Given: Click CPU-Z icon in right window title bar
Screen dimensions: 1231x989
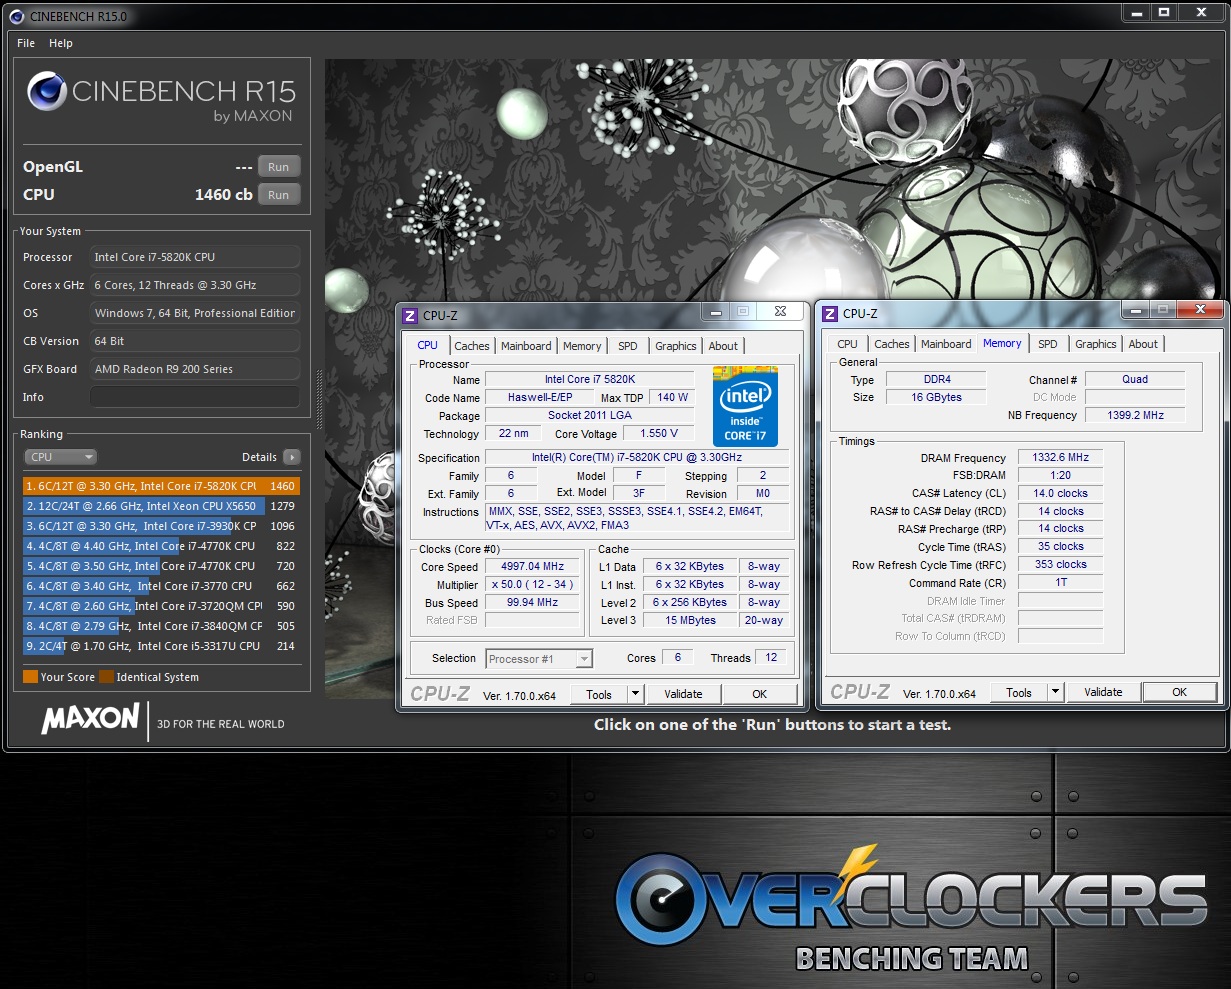Looking at the screenshot, I should pyautogui.click(x=830, y=313).
